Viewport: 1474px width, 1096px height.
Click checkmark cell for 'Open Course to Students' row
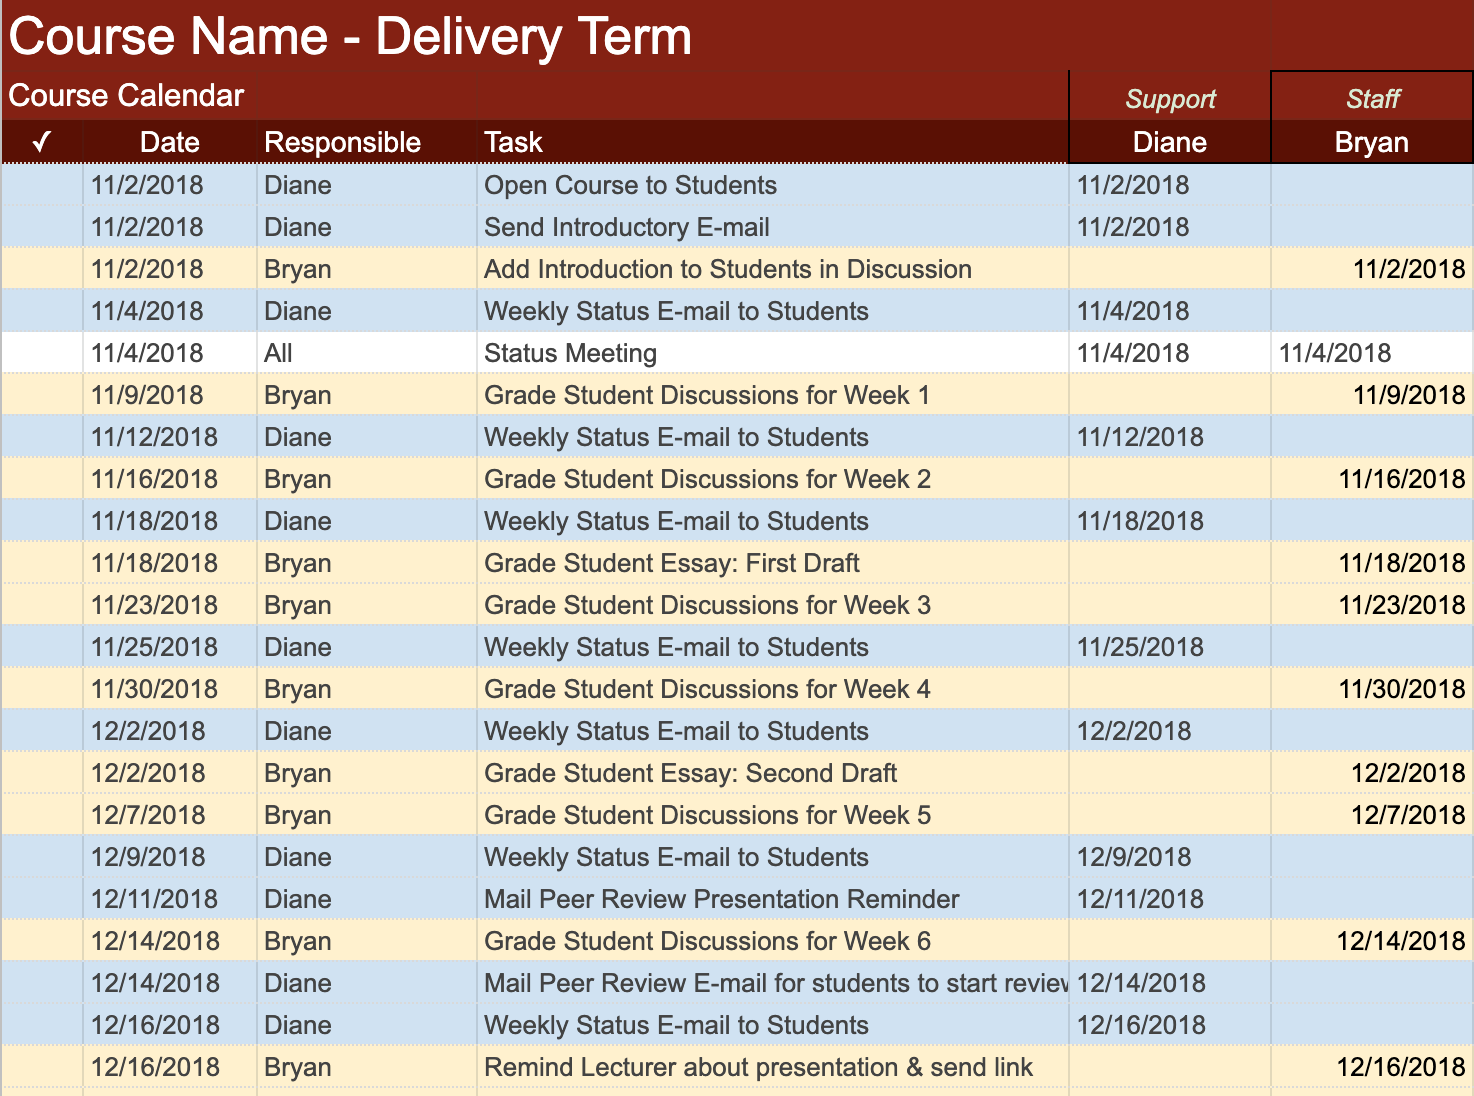point(42,185)
